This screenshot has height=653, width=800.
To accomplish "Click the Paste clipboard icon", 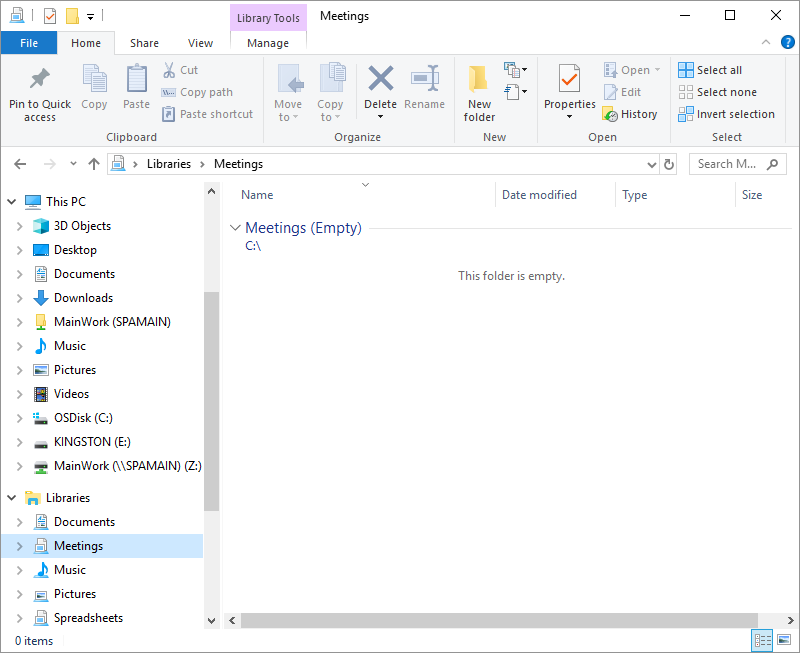I will pos(137,79).
